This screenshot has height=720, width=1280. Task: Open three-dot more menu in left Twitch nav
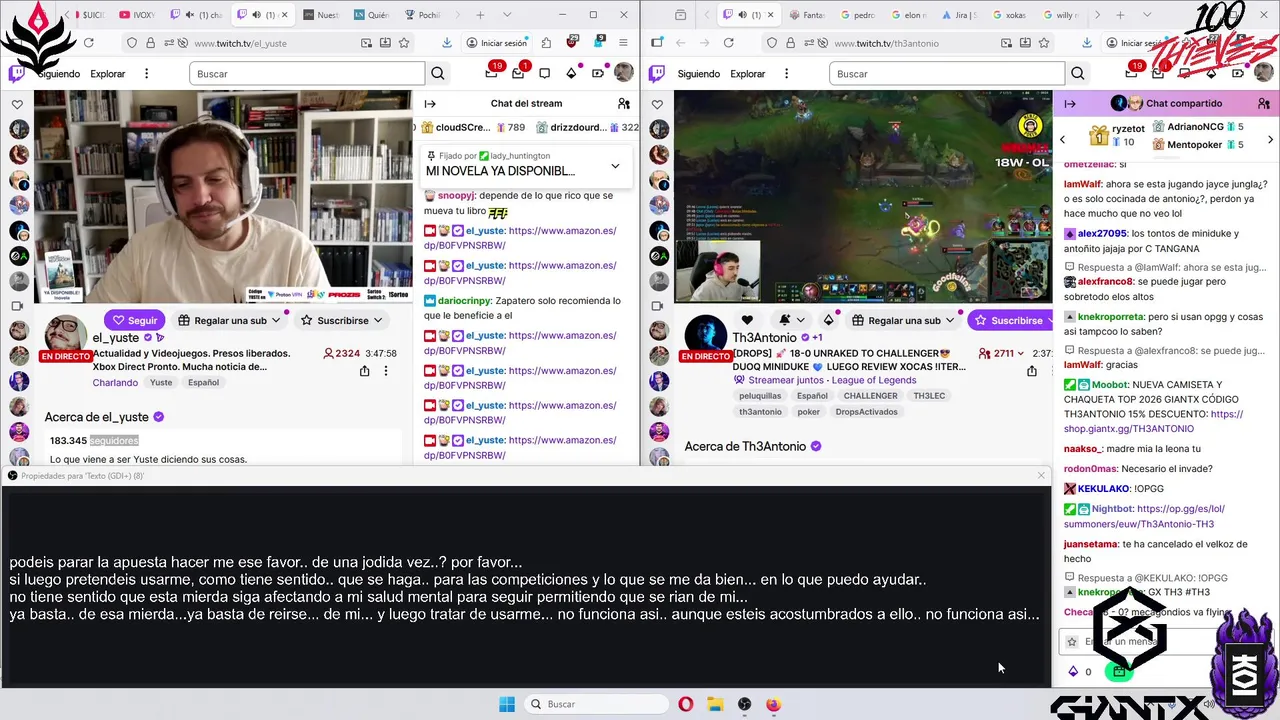pyautogui.click(x=146, y=74)
